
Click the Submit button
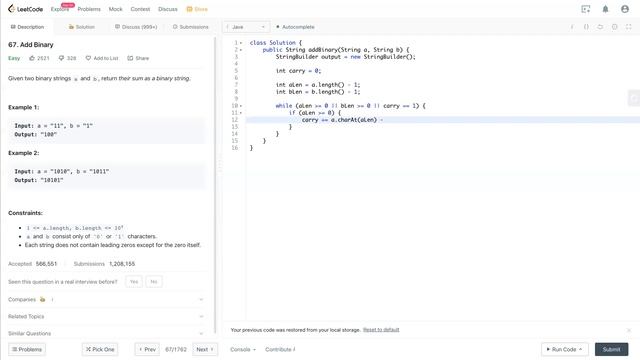pos(611,349)
